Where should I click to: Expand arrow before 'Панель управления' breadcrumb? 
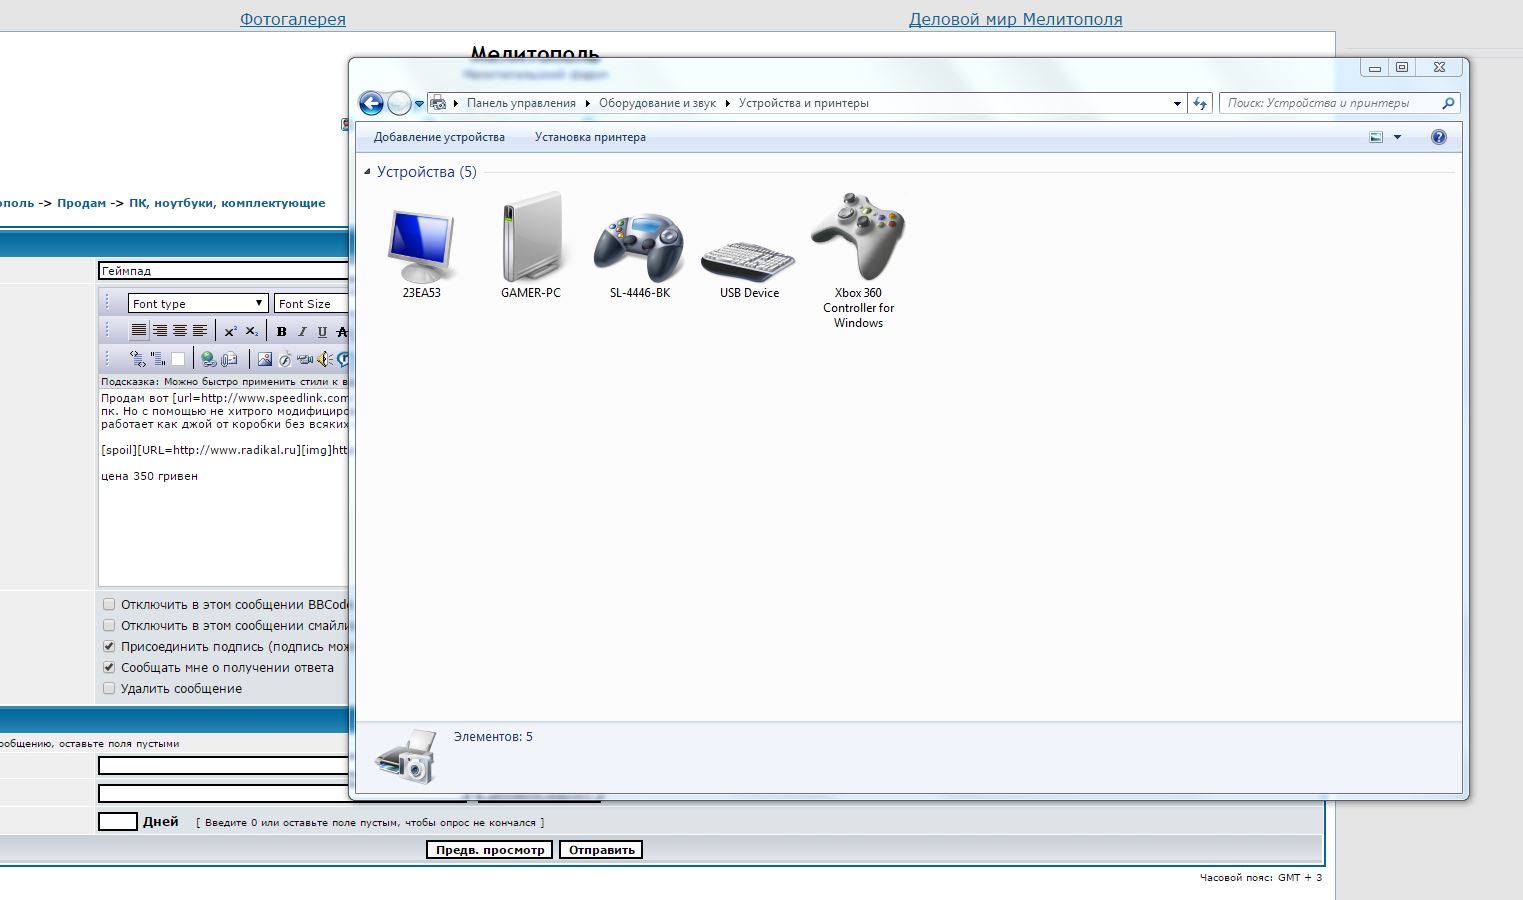456,103
